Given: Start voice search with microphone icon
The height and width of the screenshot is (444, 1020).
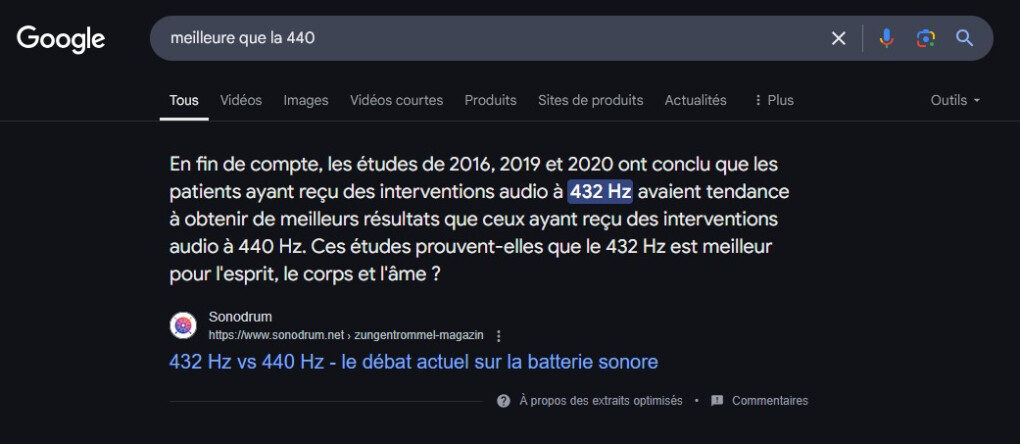Looking at the screenshot, I should point(886,38).
